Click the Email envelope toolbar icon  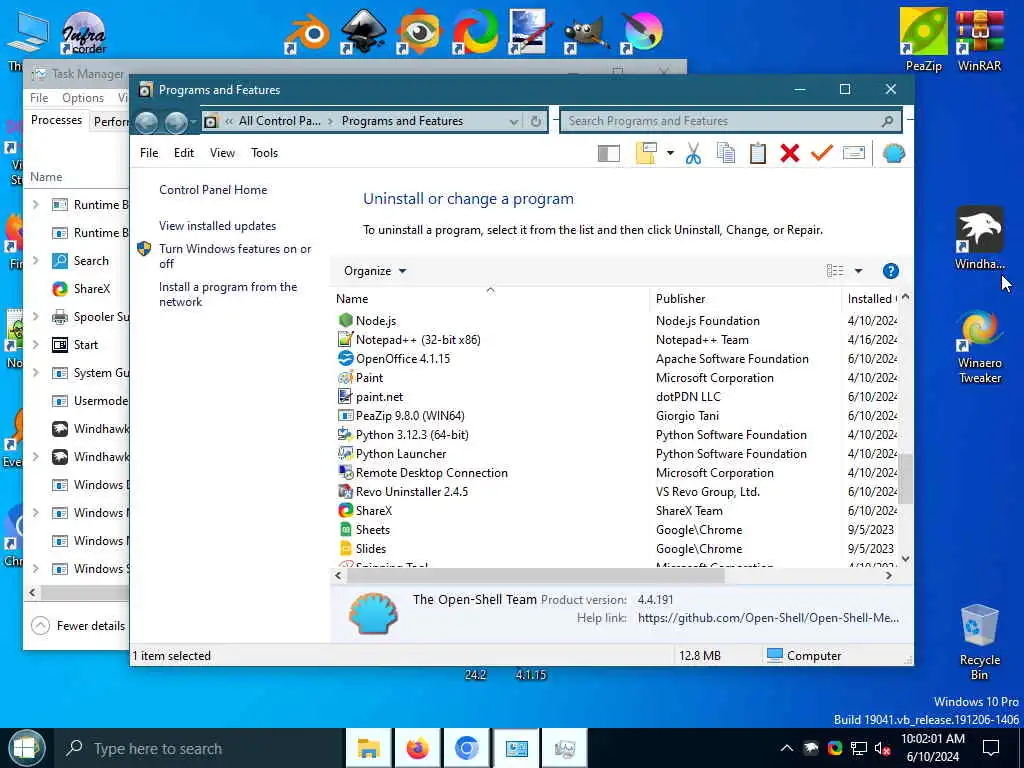[x=854, y=153]
